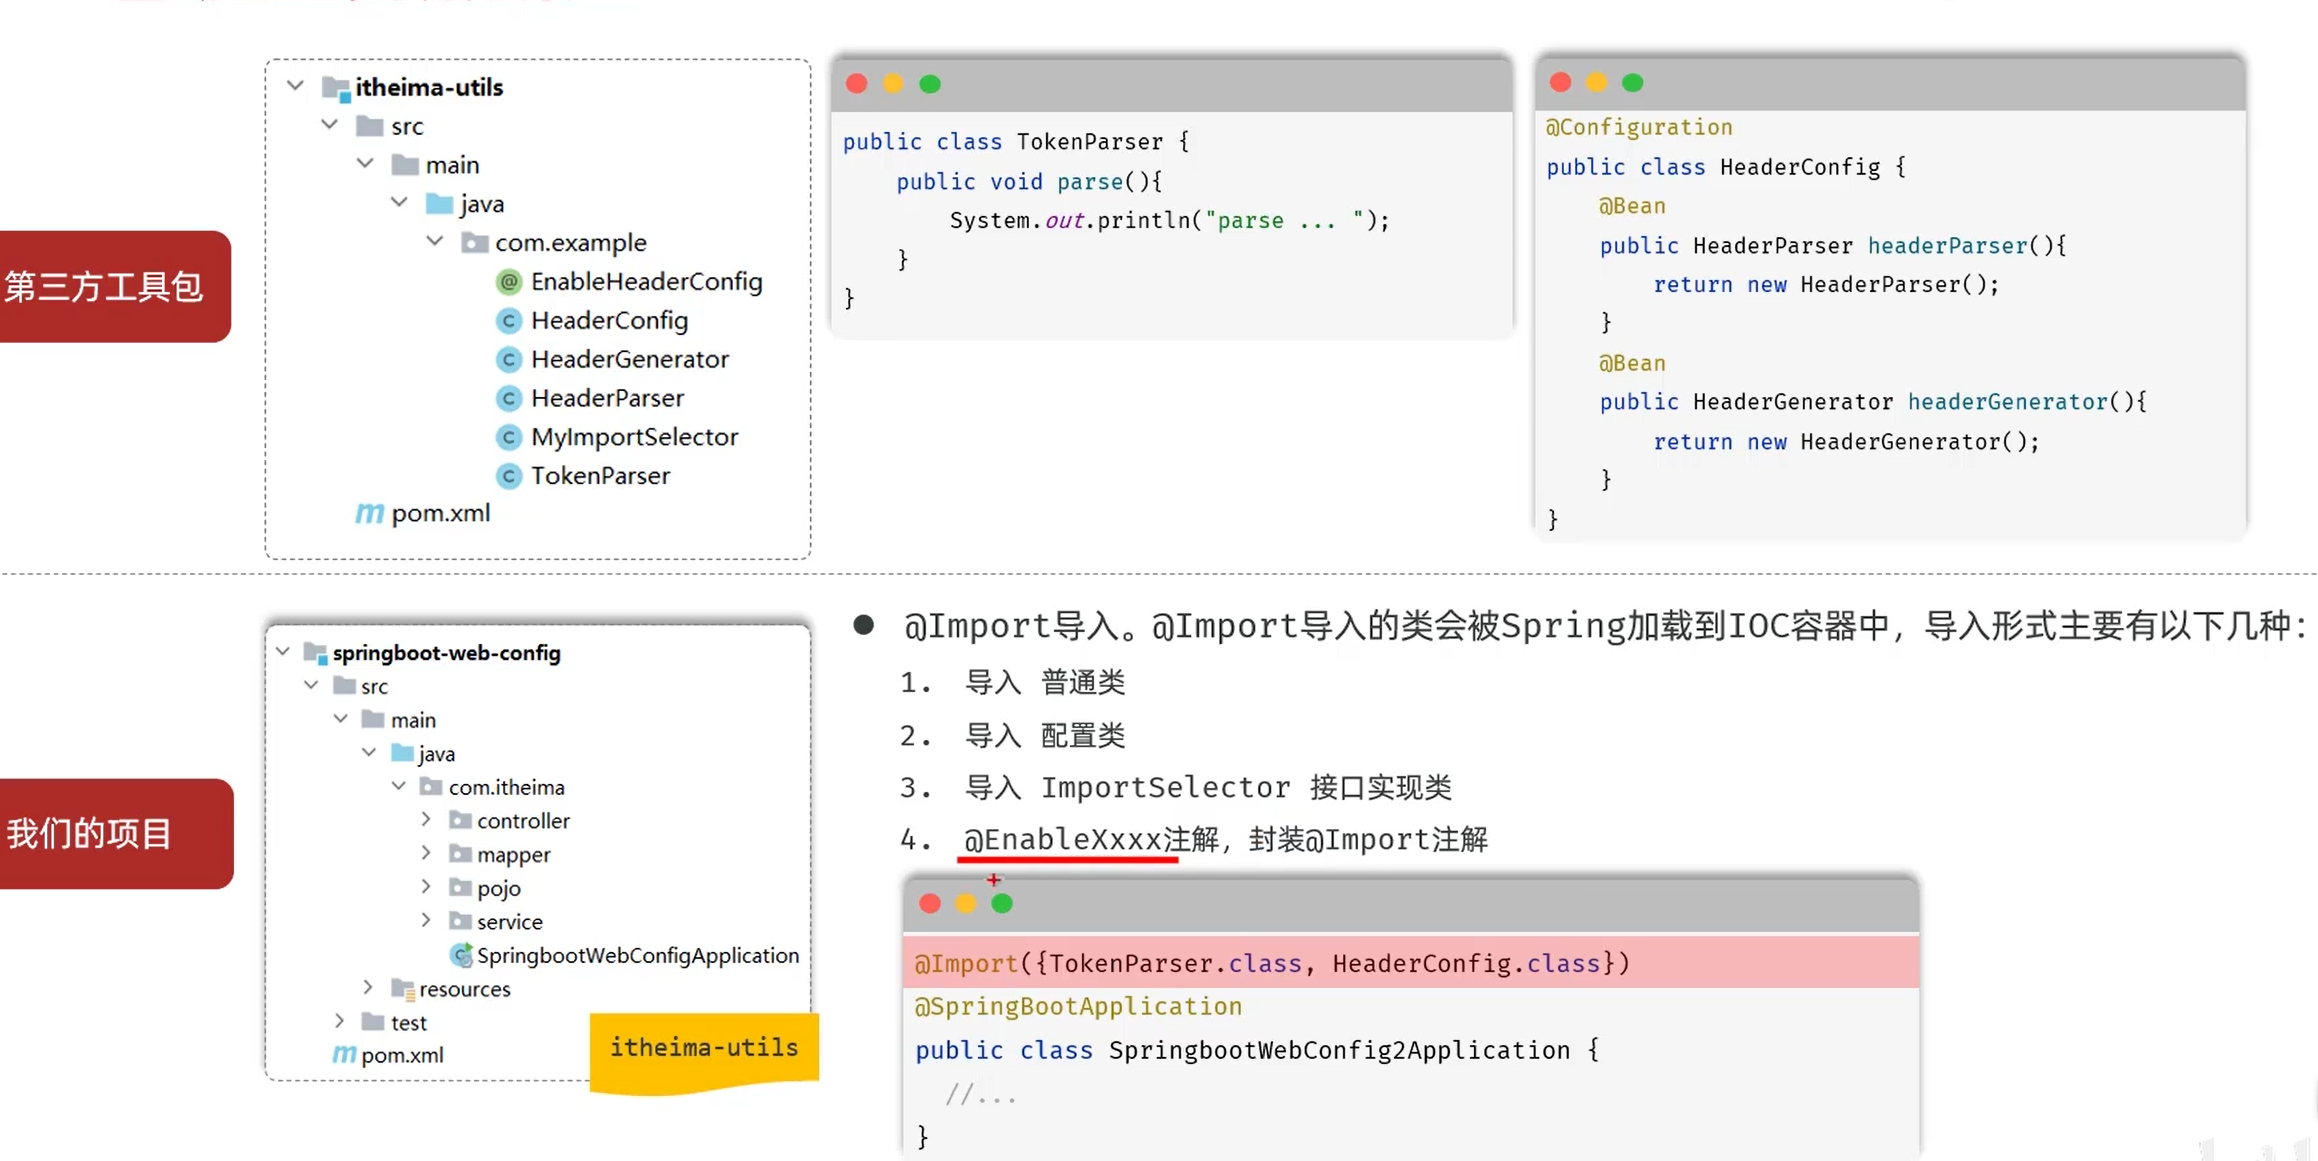Click the itheima-utils module folder icon
This screenshot has height=1161, width=2318.
(336, 88)
